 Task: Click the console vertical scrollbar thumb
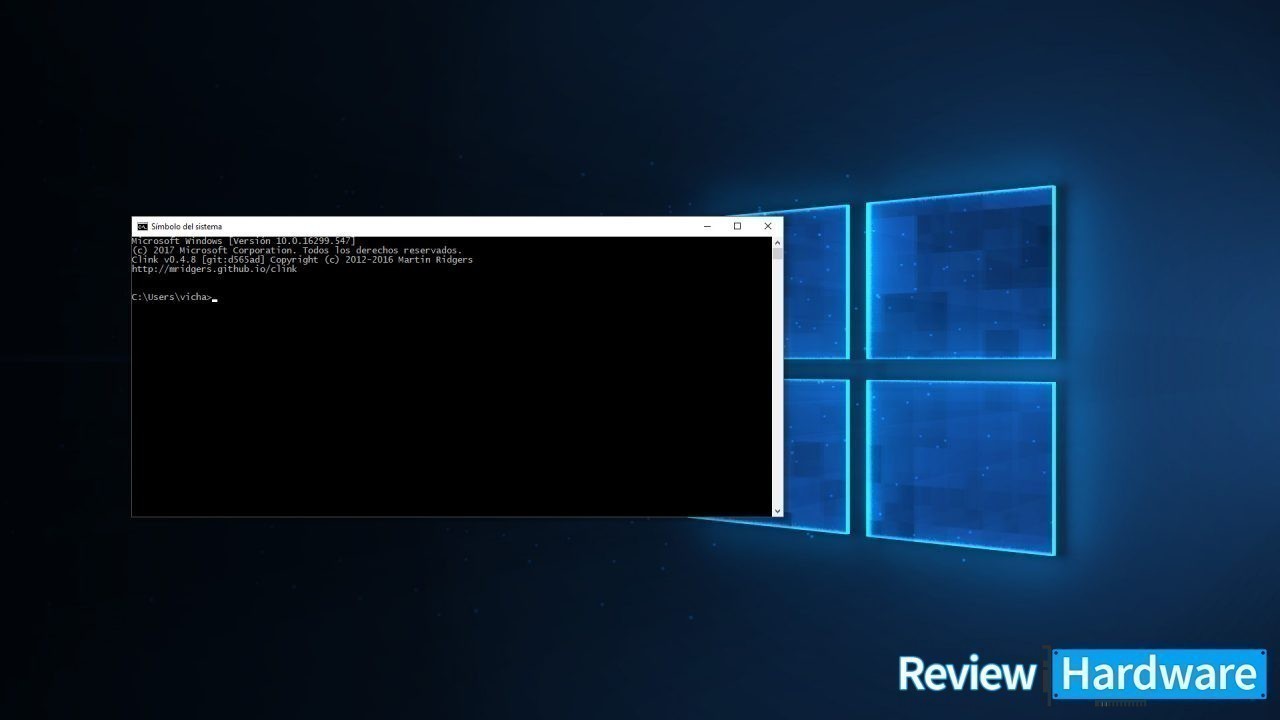click(x=778, y=253)
